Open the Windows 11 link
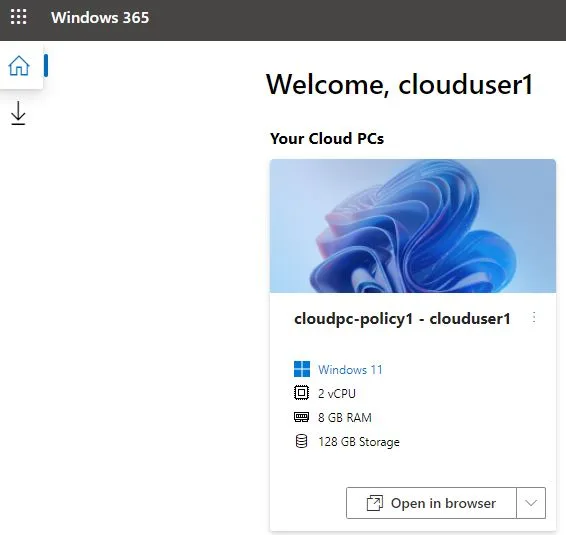Image resolution: width=566 pixels, height=535 pixels. (350, 370)
